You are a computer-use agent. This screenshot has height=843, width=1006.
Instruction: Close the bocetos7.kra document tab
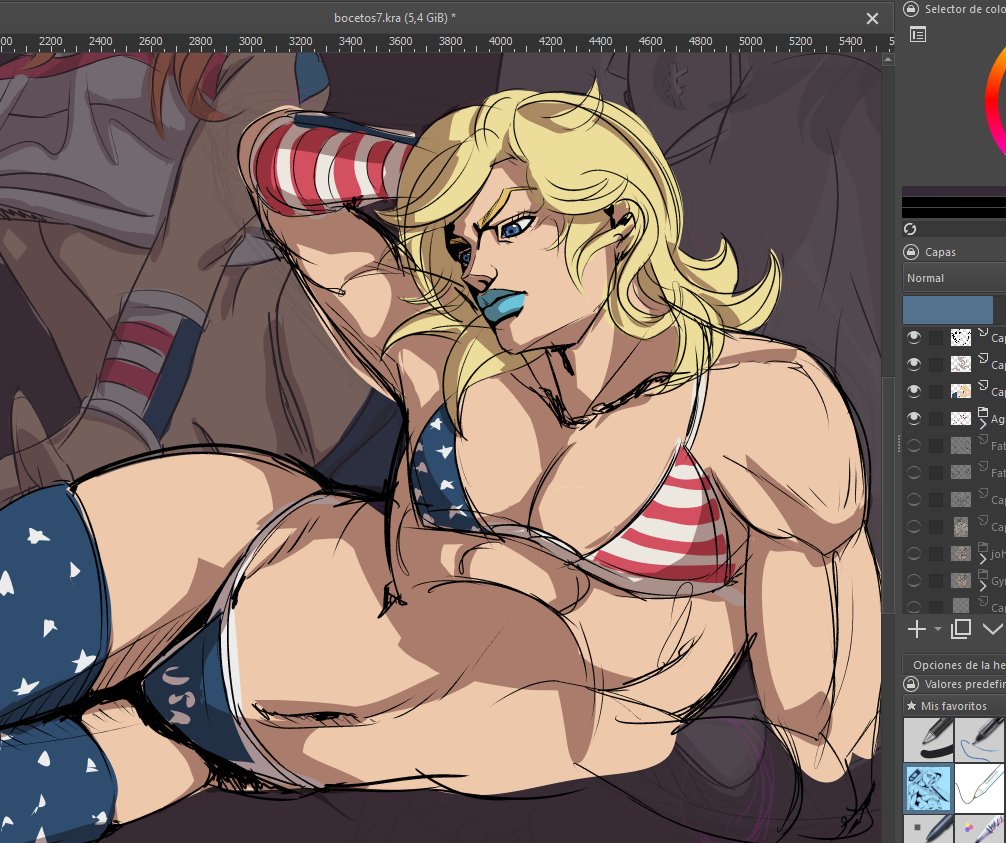pyautogui.click(x=872, y=19)
